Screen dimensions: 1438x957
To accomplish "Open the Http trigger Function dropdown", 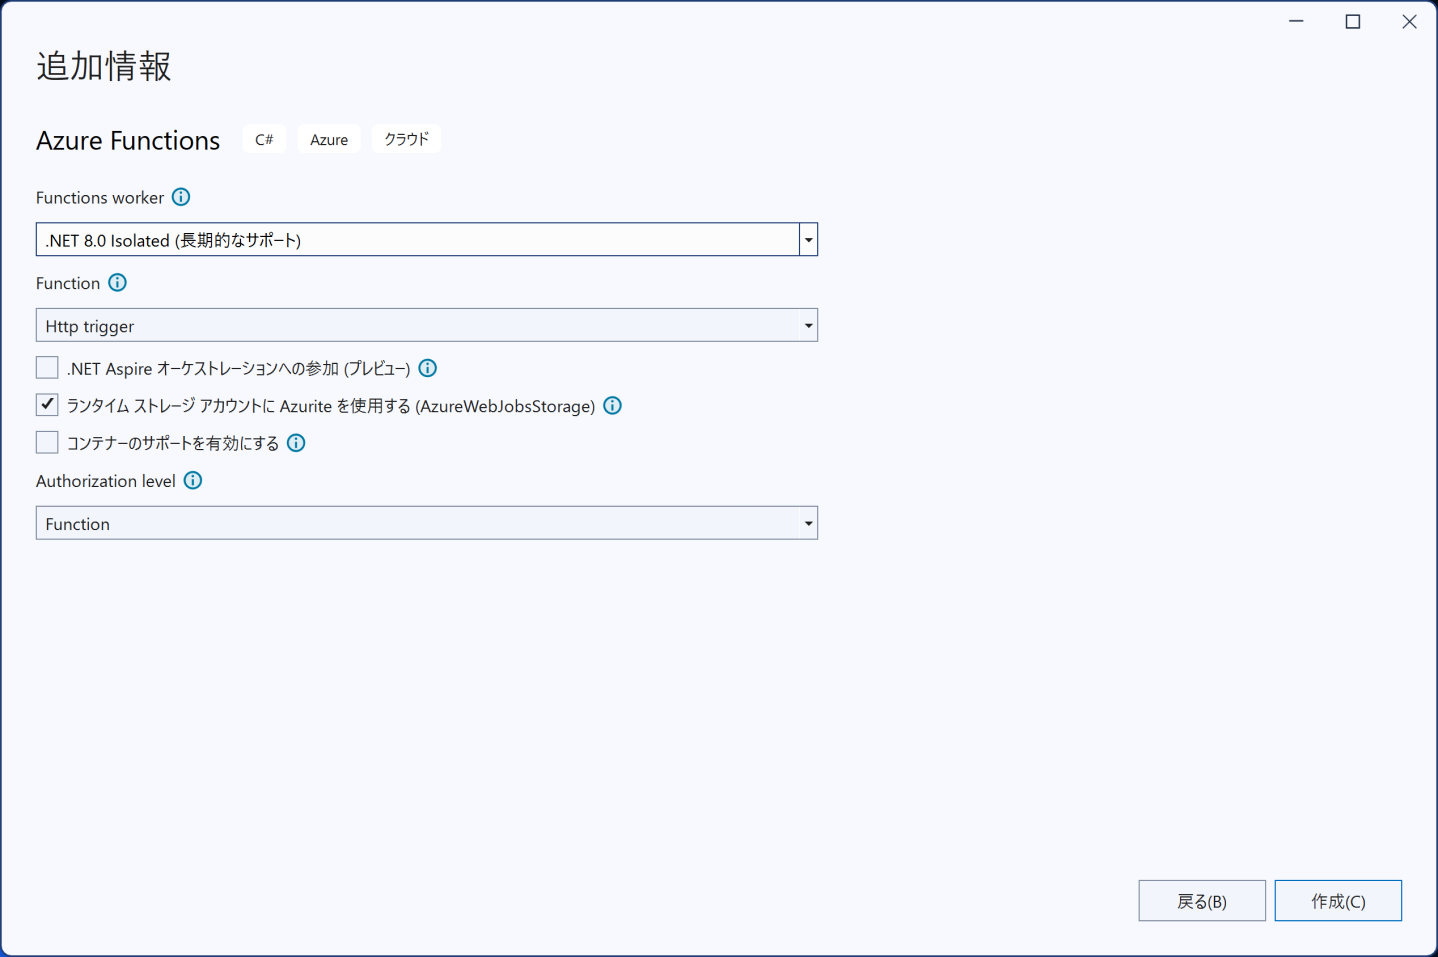I will tap(427, 325).
